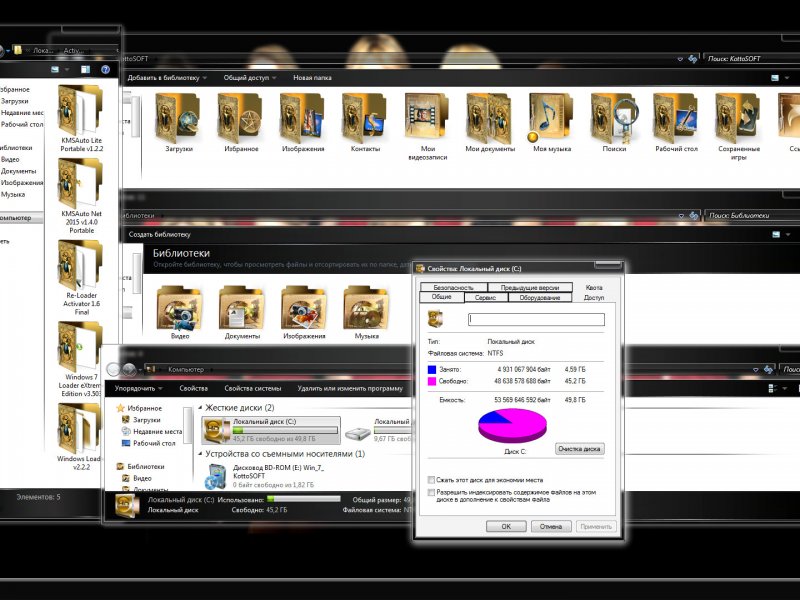800x600 pixels.
Task: Open view options dropdown in KottoSOFT window
Action: [x=787, y=78]
